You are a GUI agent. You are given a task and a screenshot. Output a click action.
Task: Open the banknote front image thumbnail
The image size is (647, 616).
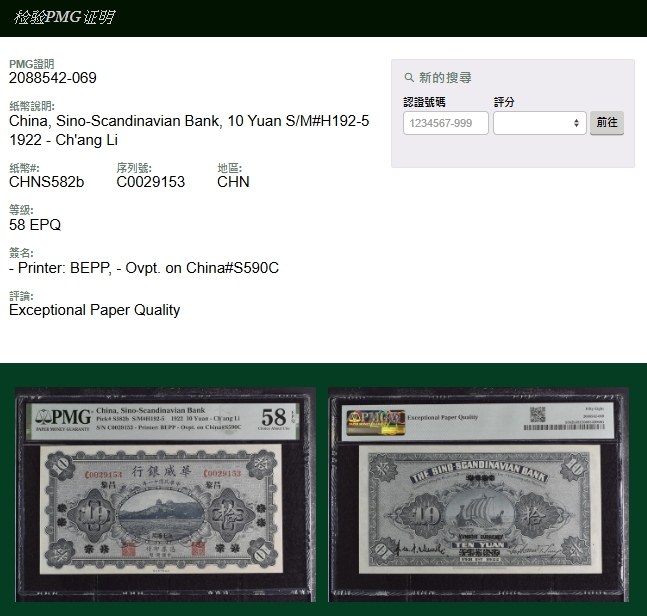[165, 494]
